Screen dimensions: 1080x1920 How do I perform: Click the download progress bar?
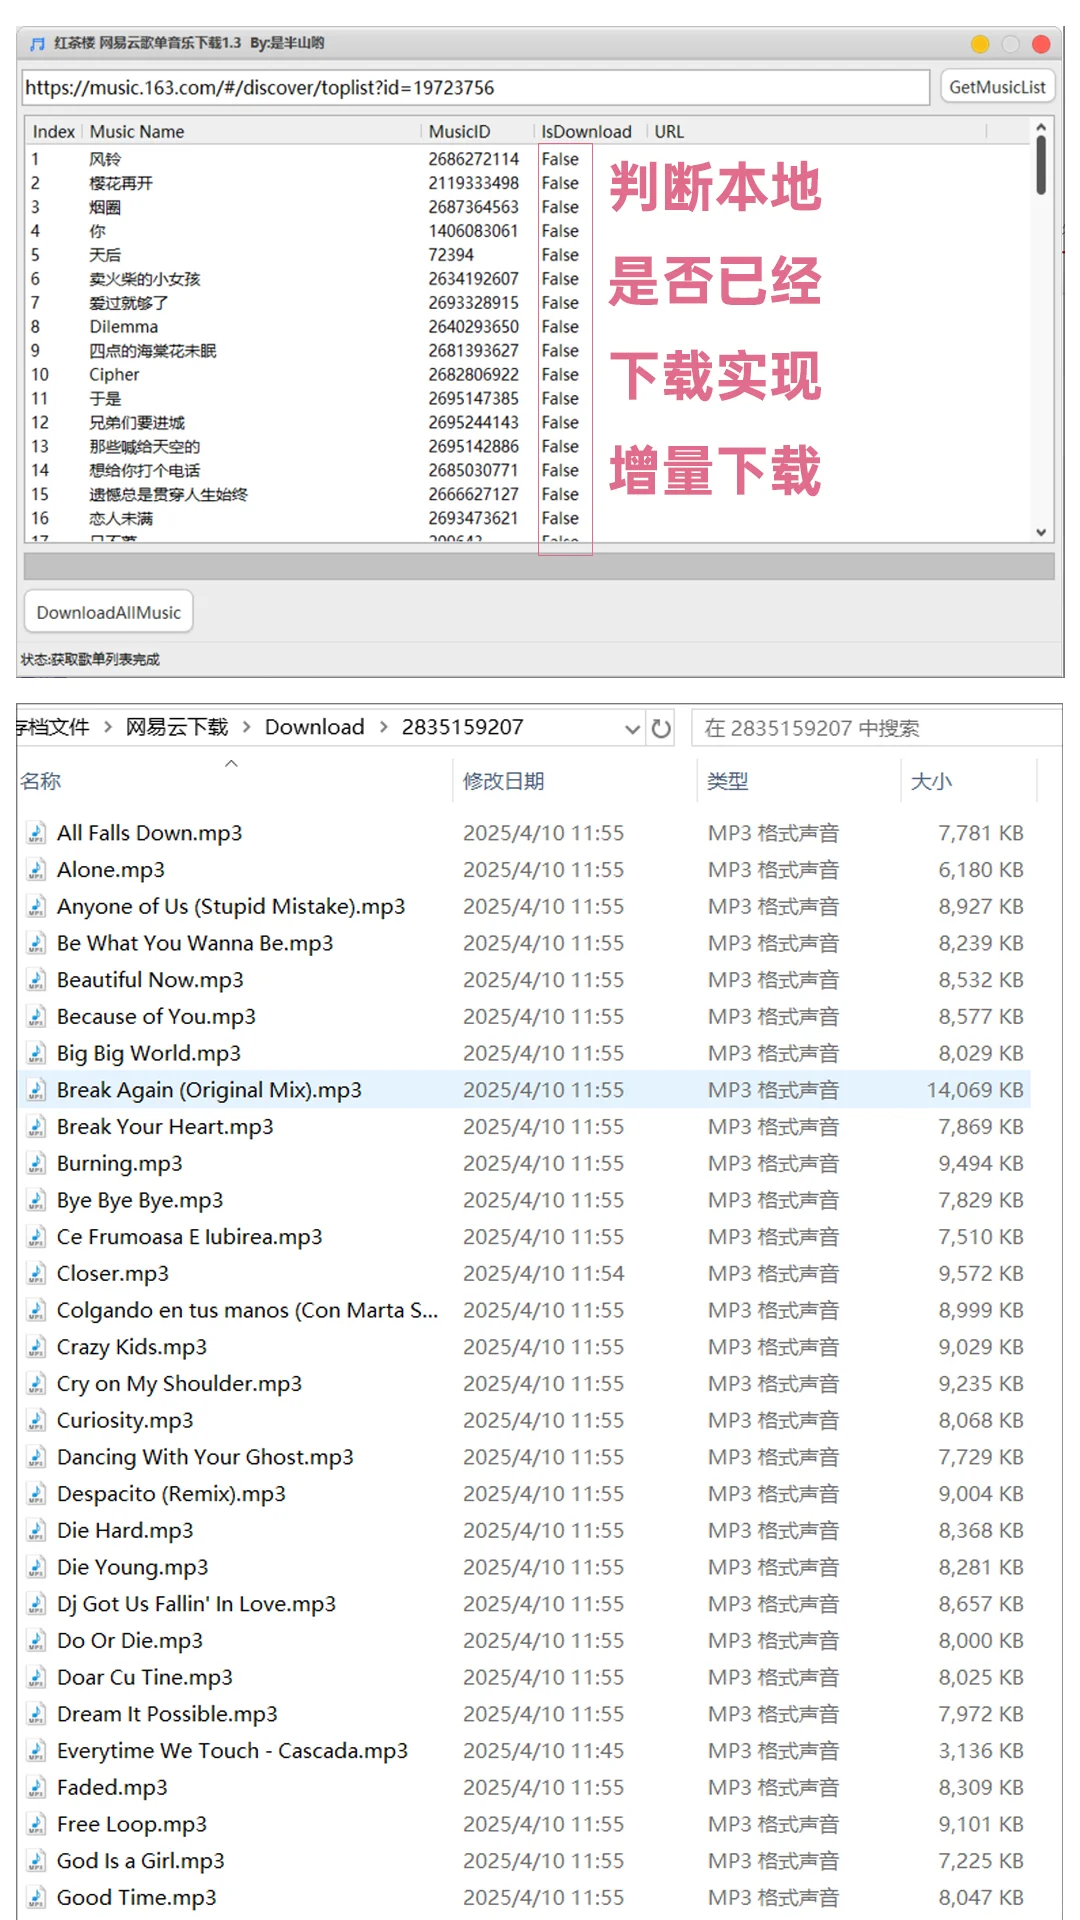pos(539,566)
